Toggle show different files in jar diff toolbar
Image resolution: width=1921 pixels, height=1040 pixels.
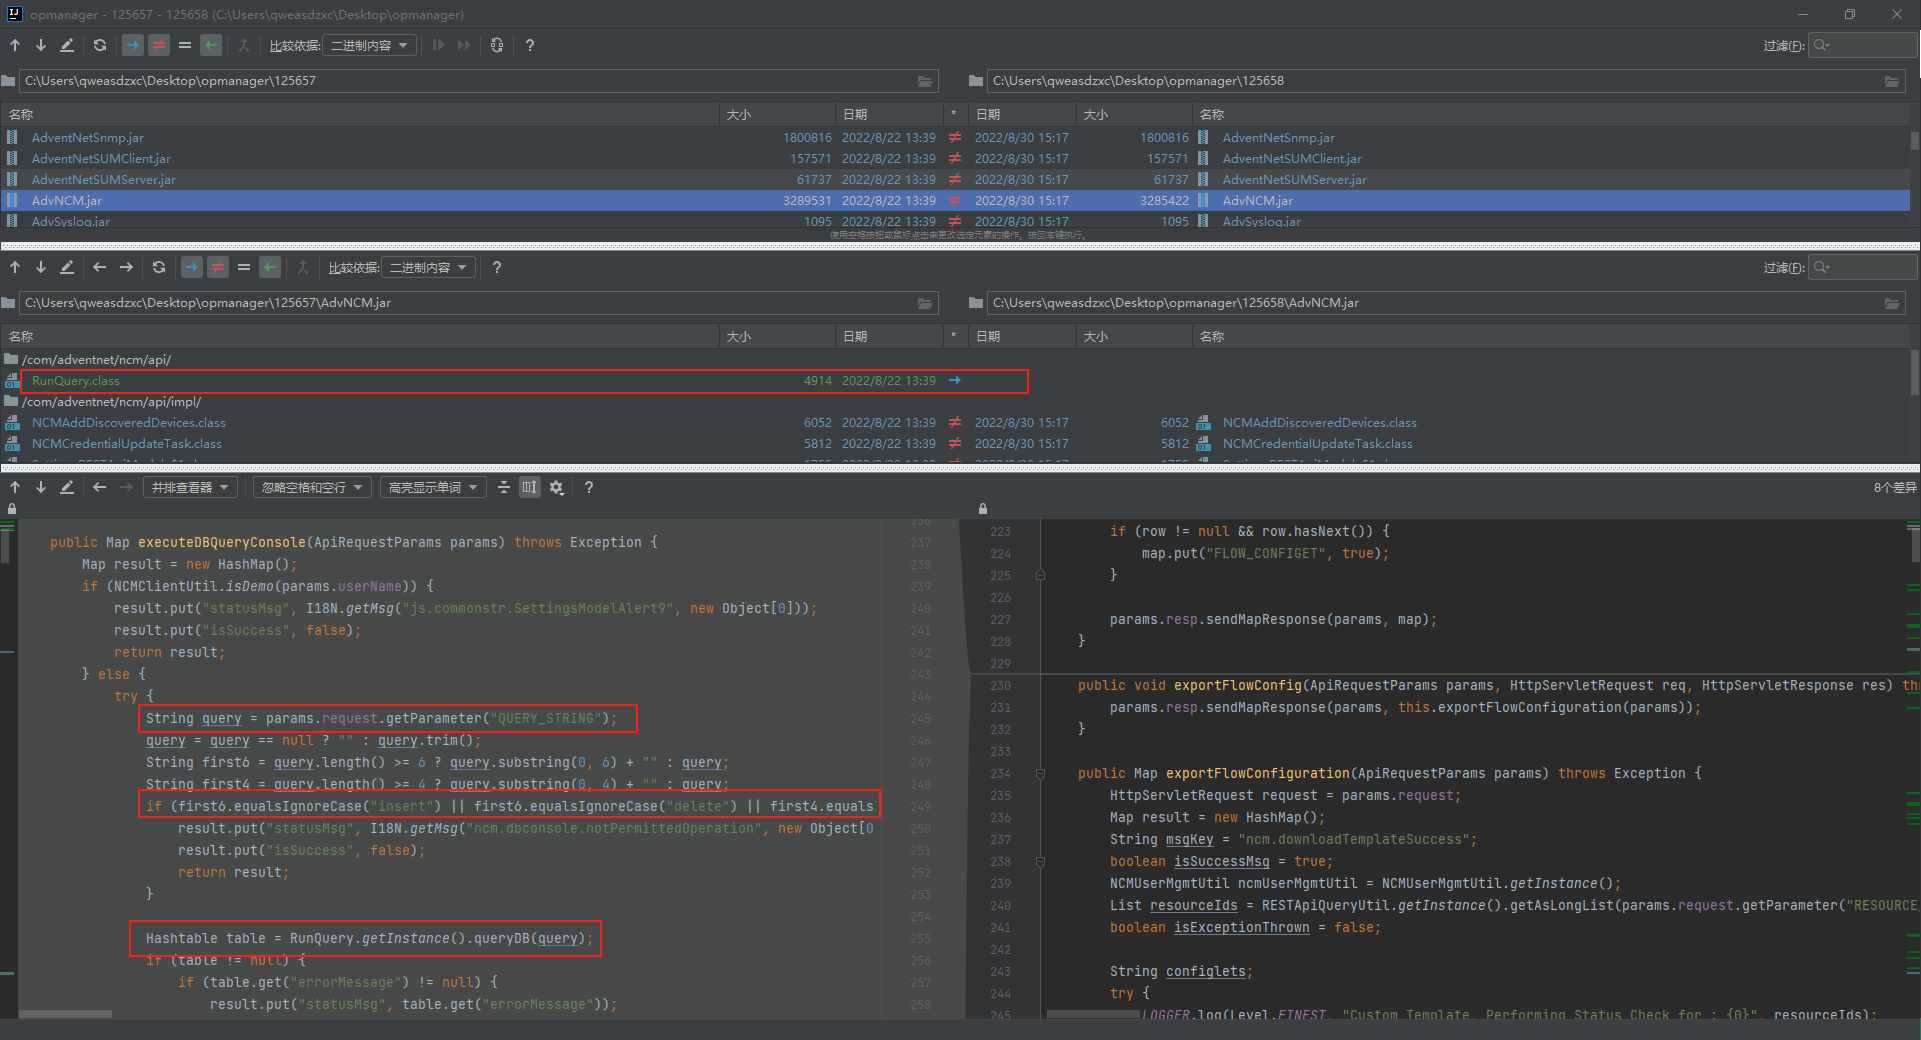point(218,267)
